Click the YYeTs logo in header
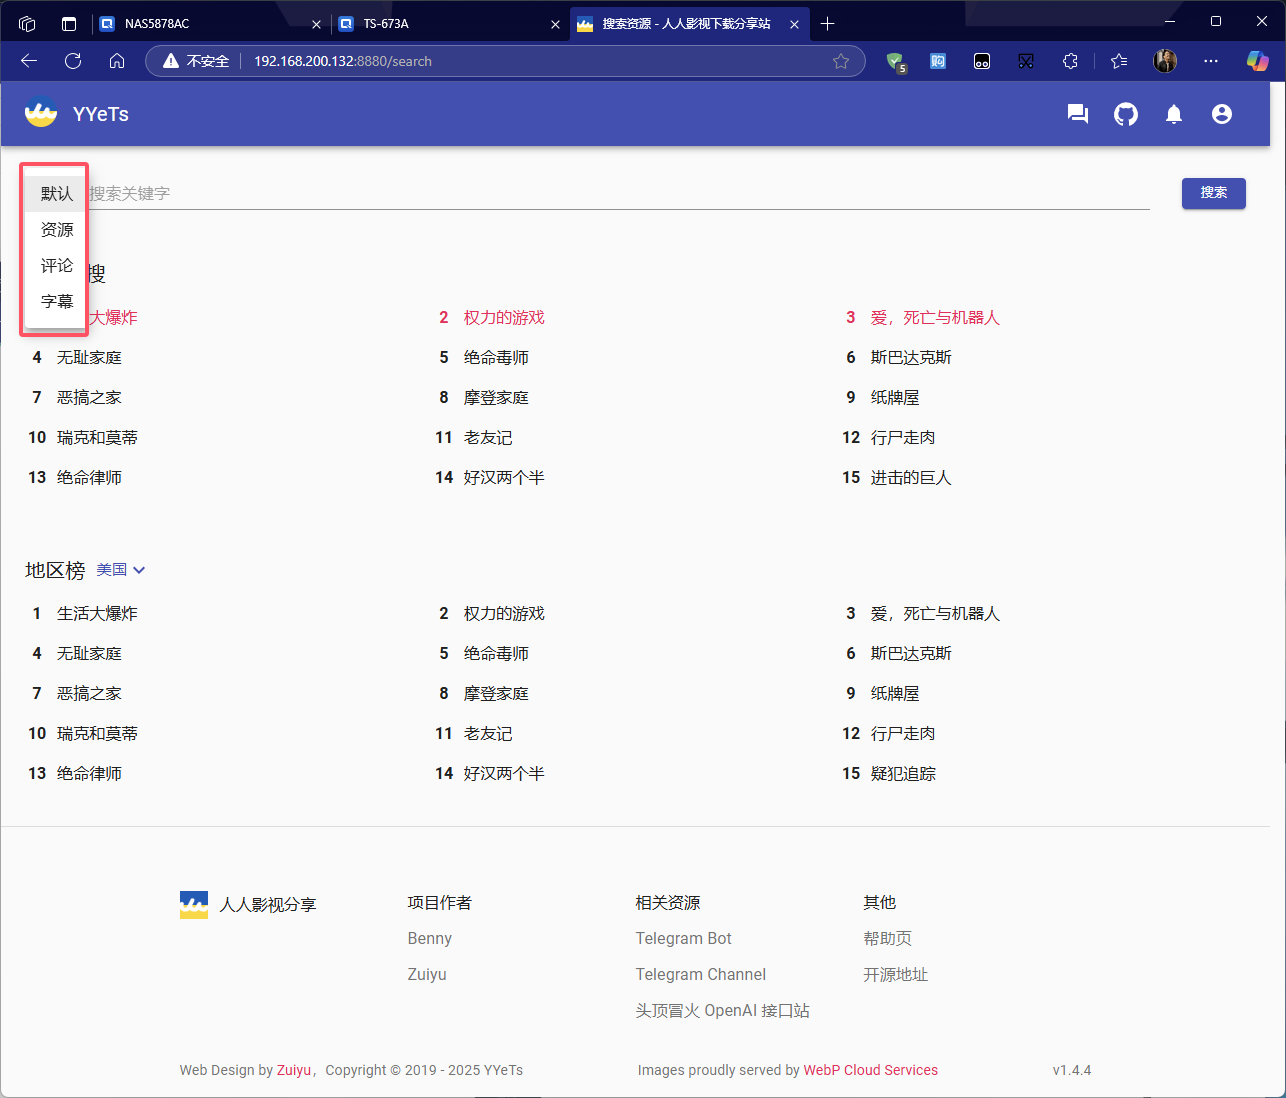The height and width of the screenshot is (1098, 1286). click(41, 113)
